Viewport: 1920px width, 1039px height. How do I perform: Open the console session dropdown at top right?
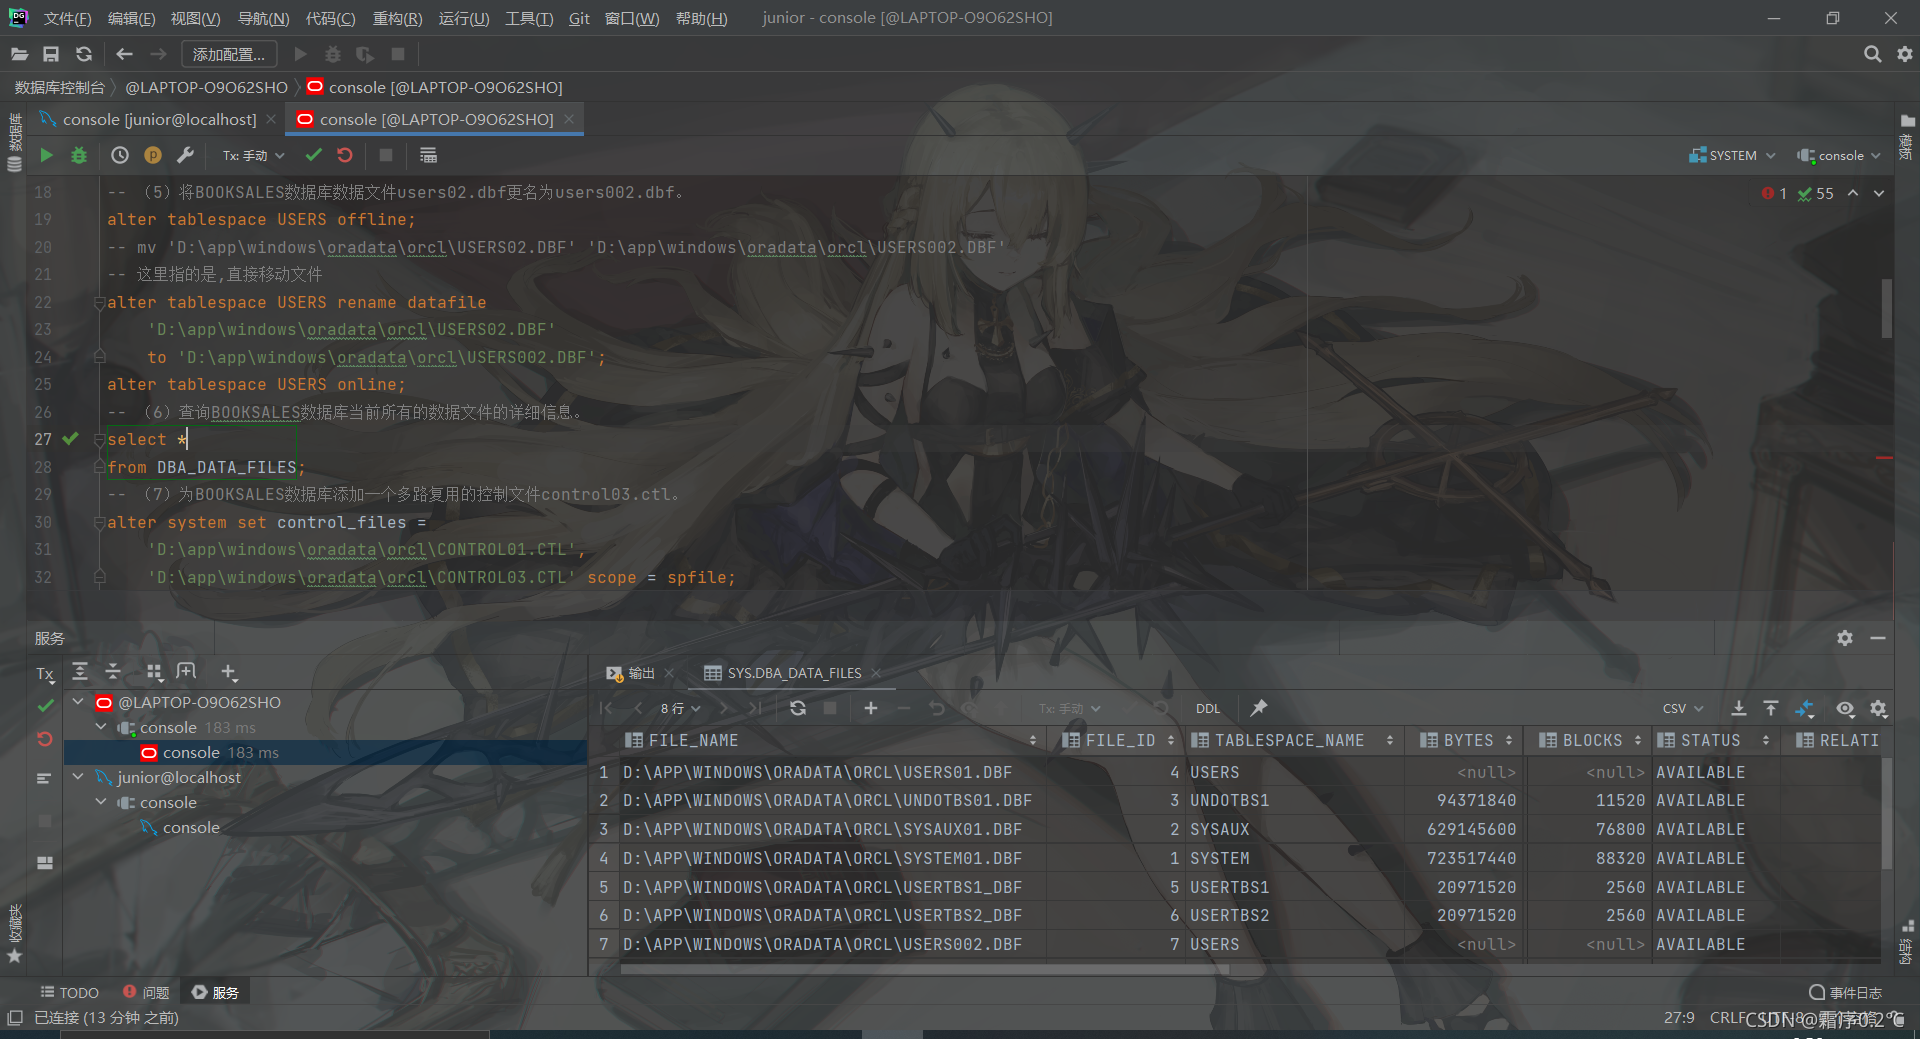pyautogui.click(x=1839, y=155)
